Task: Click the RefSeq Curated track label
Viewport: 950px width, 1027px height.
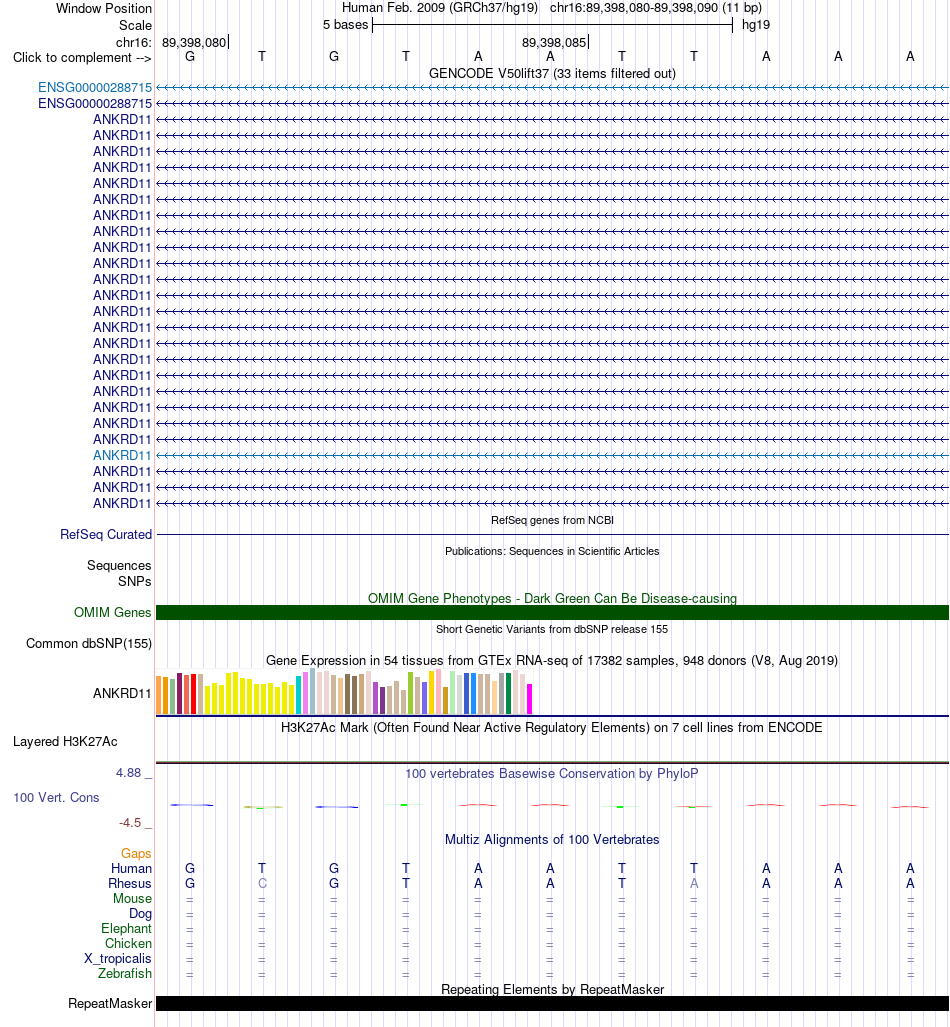Action: pos(105,534)
